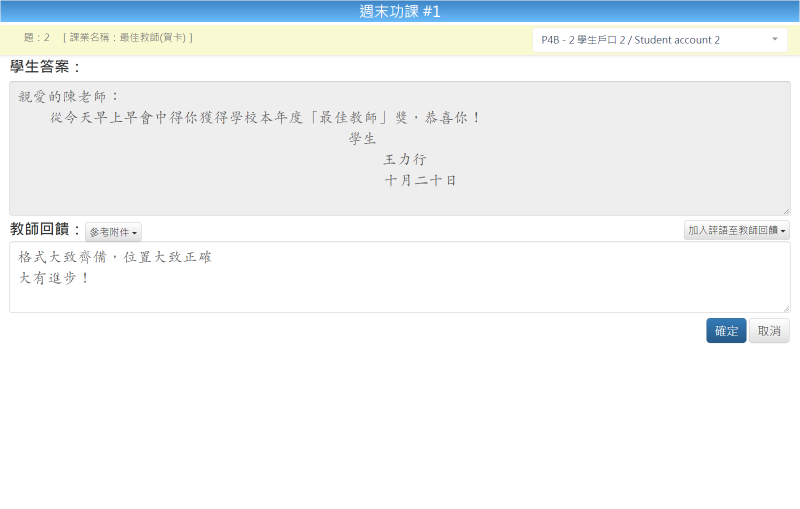Click the resize handle of teacher feedback box
This screenshot has height=509, width=800.
pyautogui.click(x=786, y=308)
